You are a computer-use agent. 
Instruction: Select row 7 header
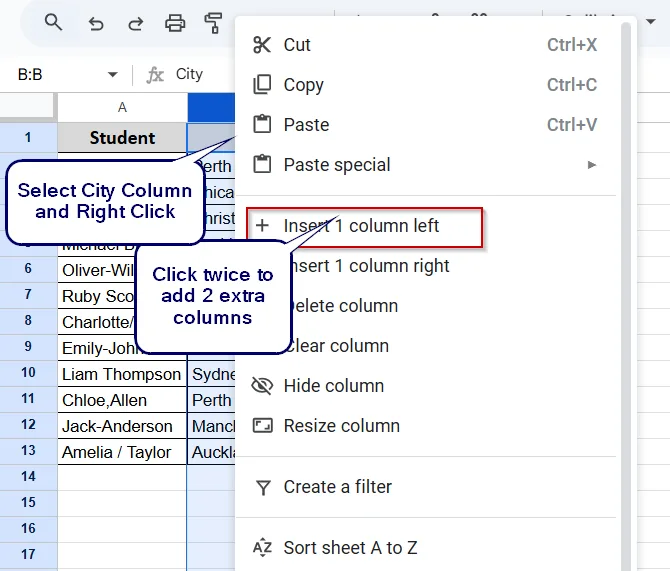click(x=28, y=294)
